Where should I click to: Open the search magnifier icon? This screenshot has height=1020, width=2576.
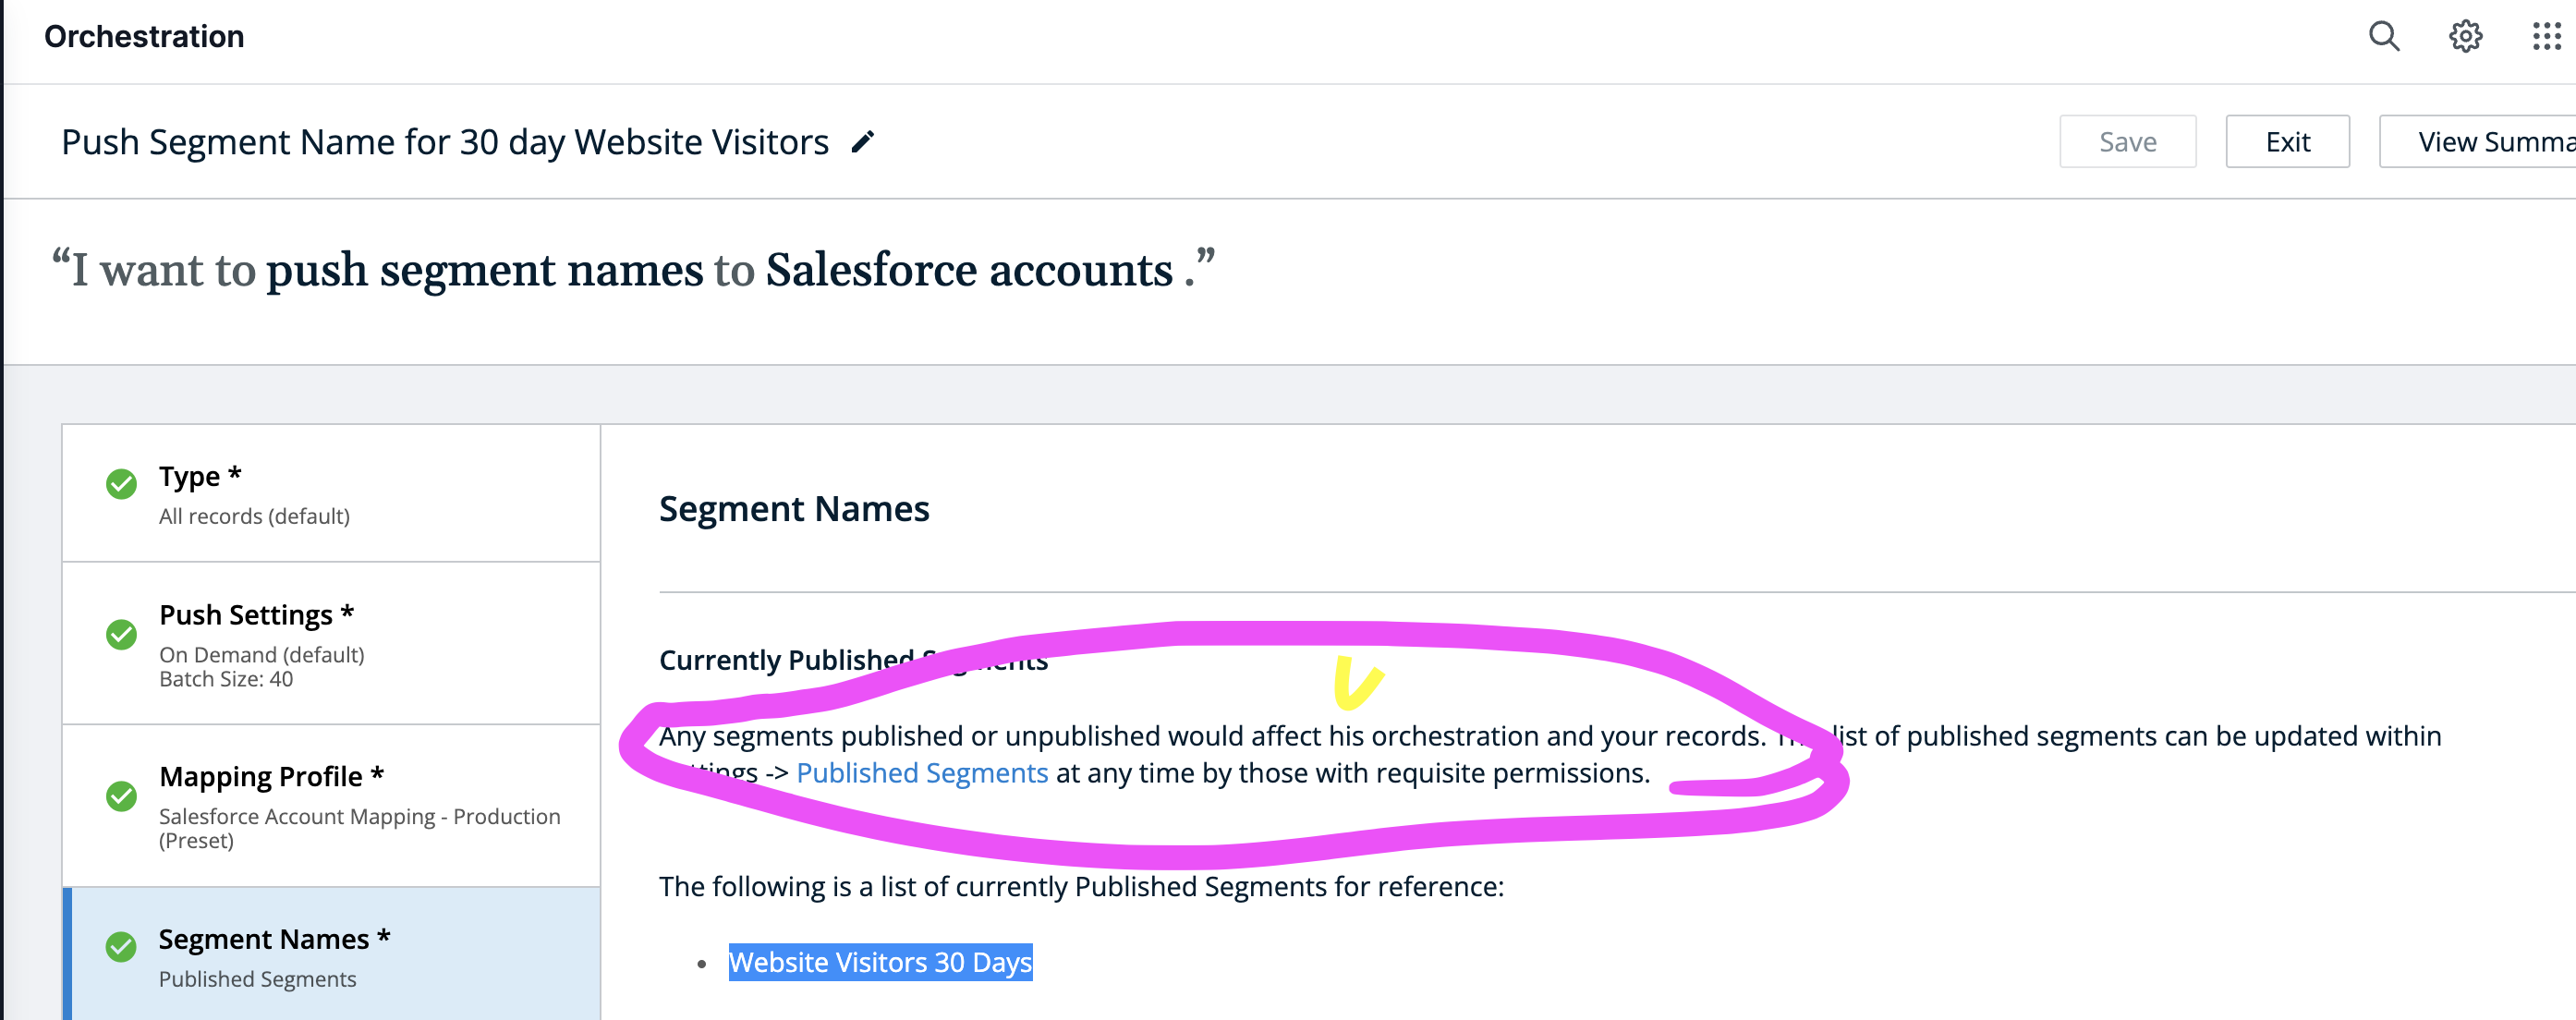click(x=2384, y=36)
